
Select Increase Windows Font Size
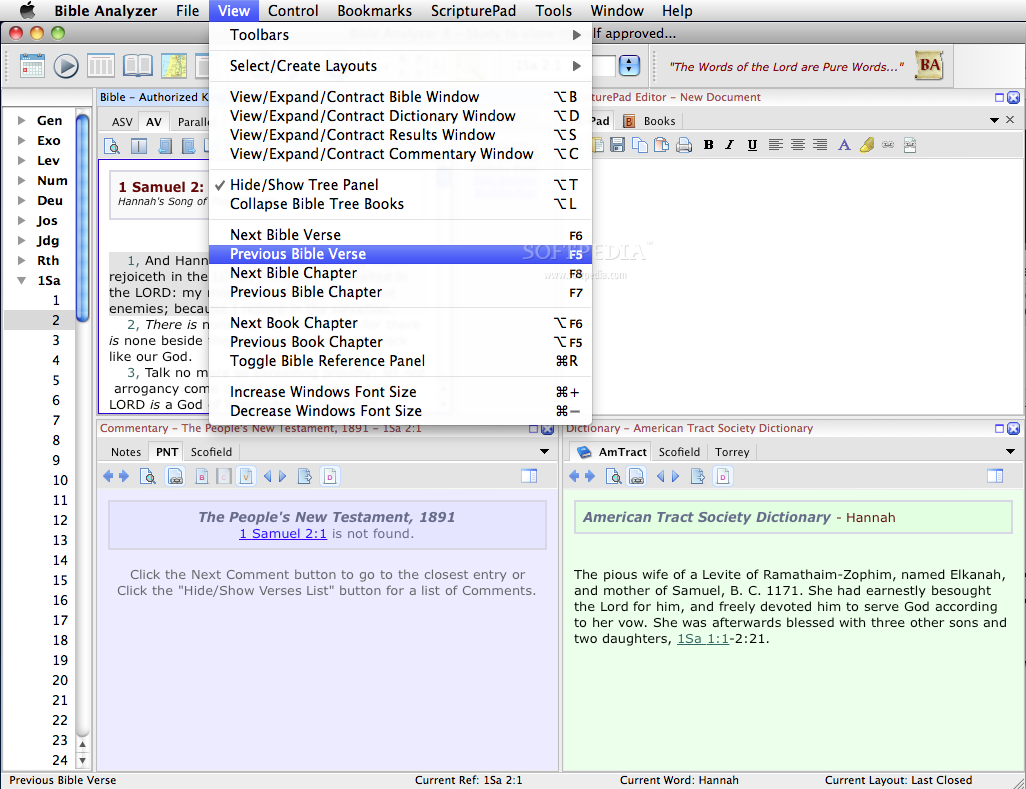click(400, 391)
